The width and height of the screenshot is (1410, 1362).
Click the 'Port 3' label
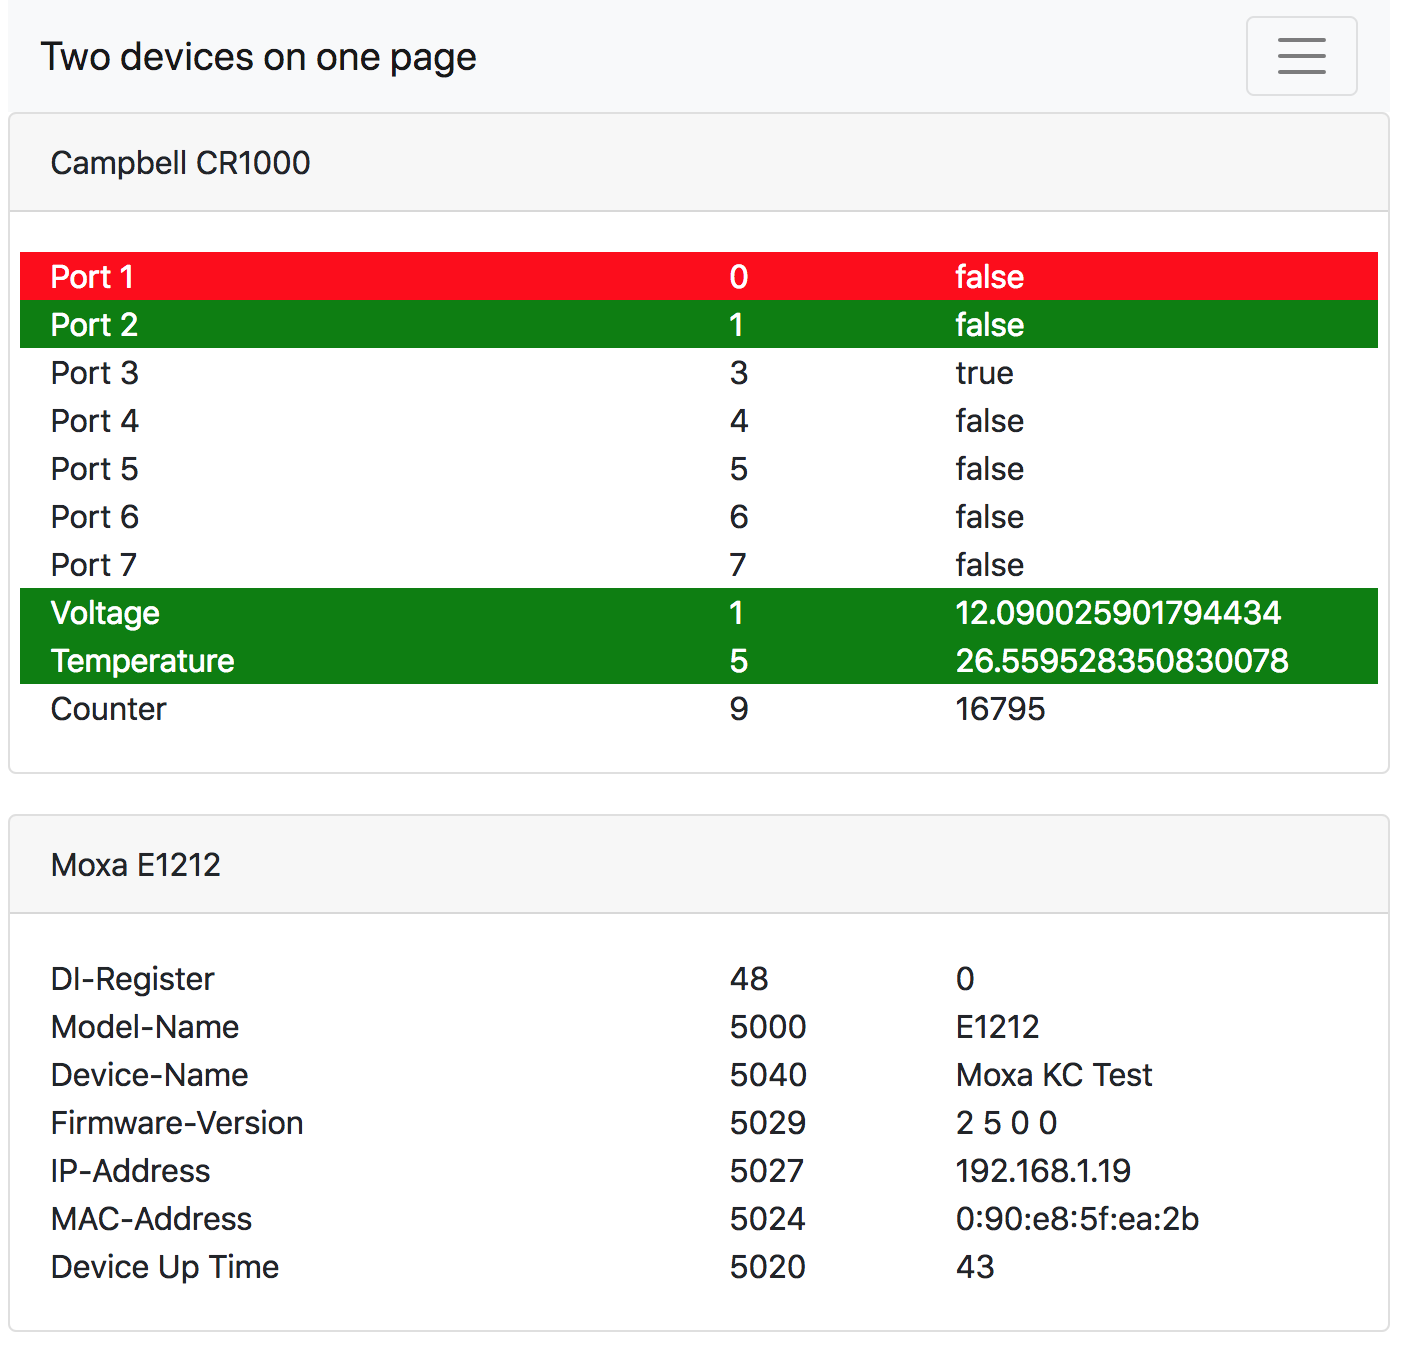click(94, 373)
